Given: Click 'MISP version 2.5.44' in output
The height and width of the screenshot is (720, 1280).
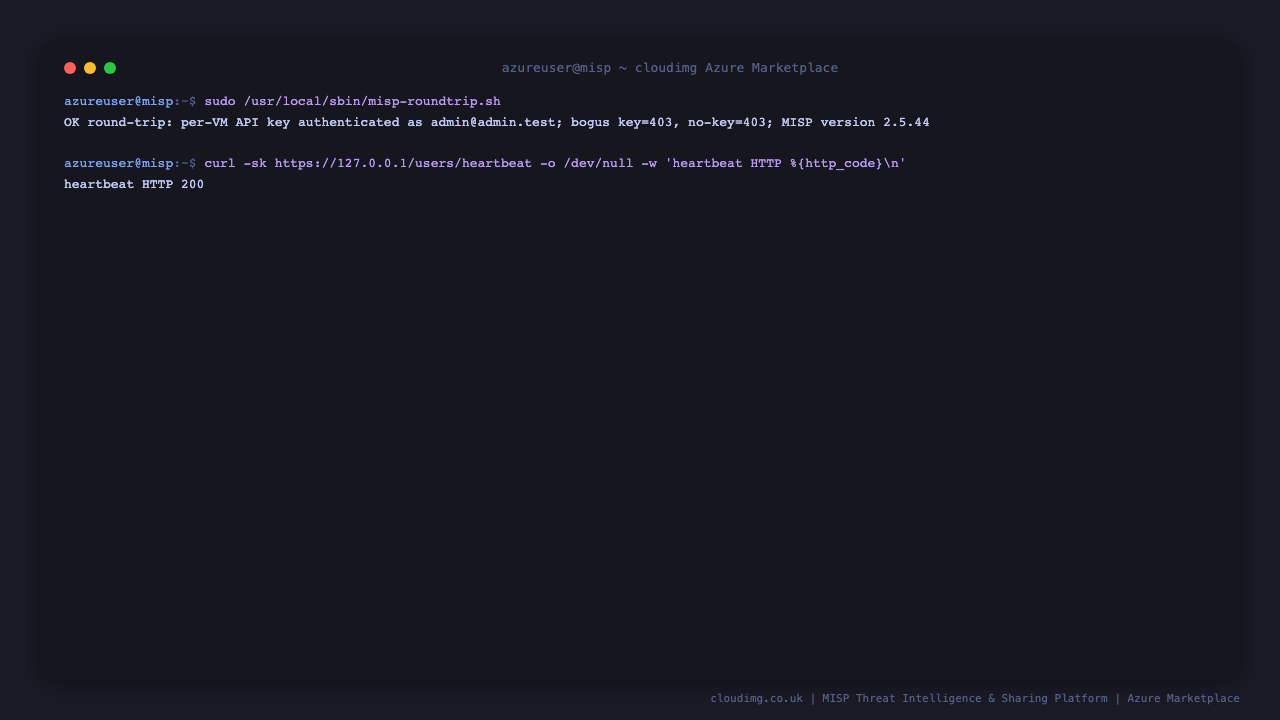Looking at the screenshot, I should tap(856, 123).
